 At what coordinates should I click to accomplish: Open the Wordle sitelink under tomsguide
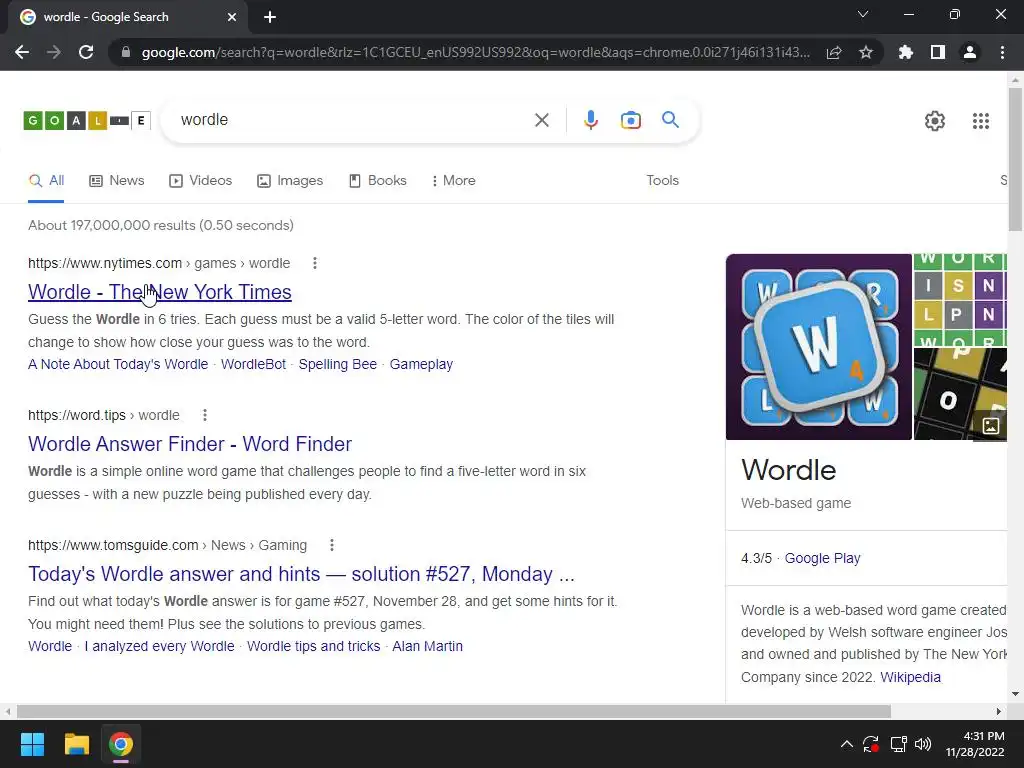pyautogui.click(x=50, y=647)
